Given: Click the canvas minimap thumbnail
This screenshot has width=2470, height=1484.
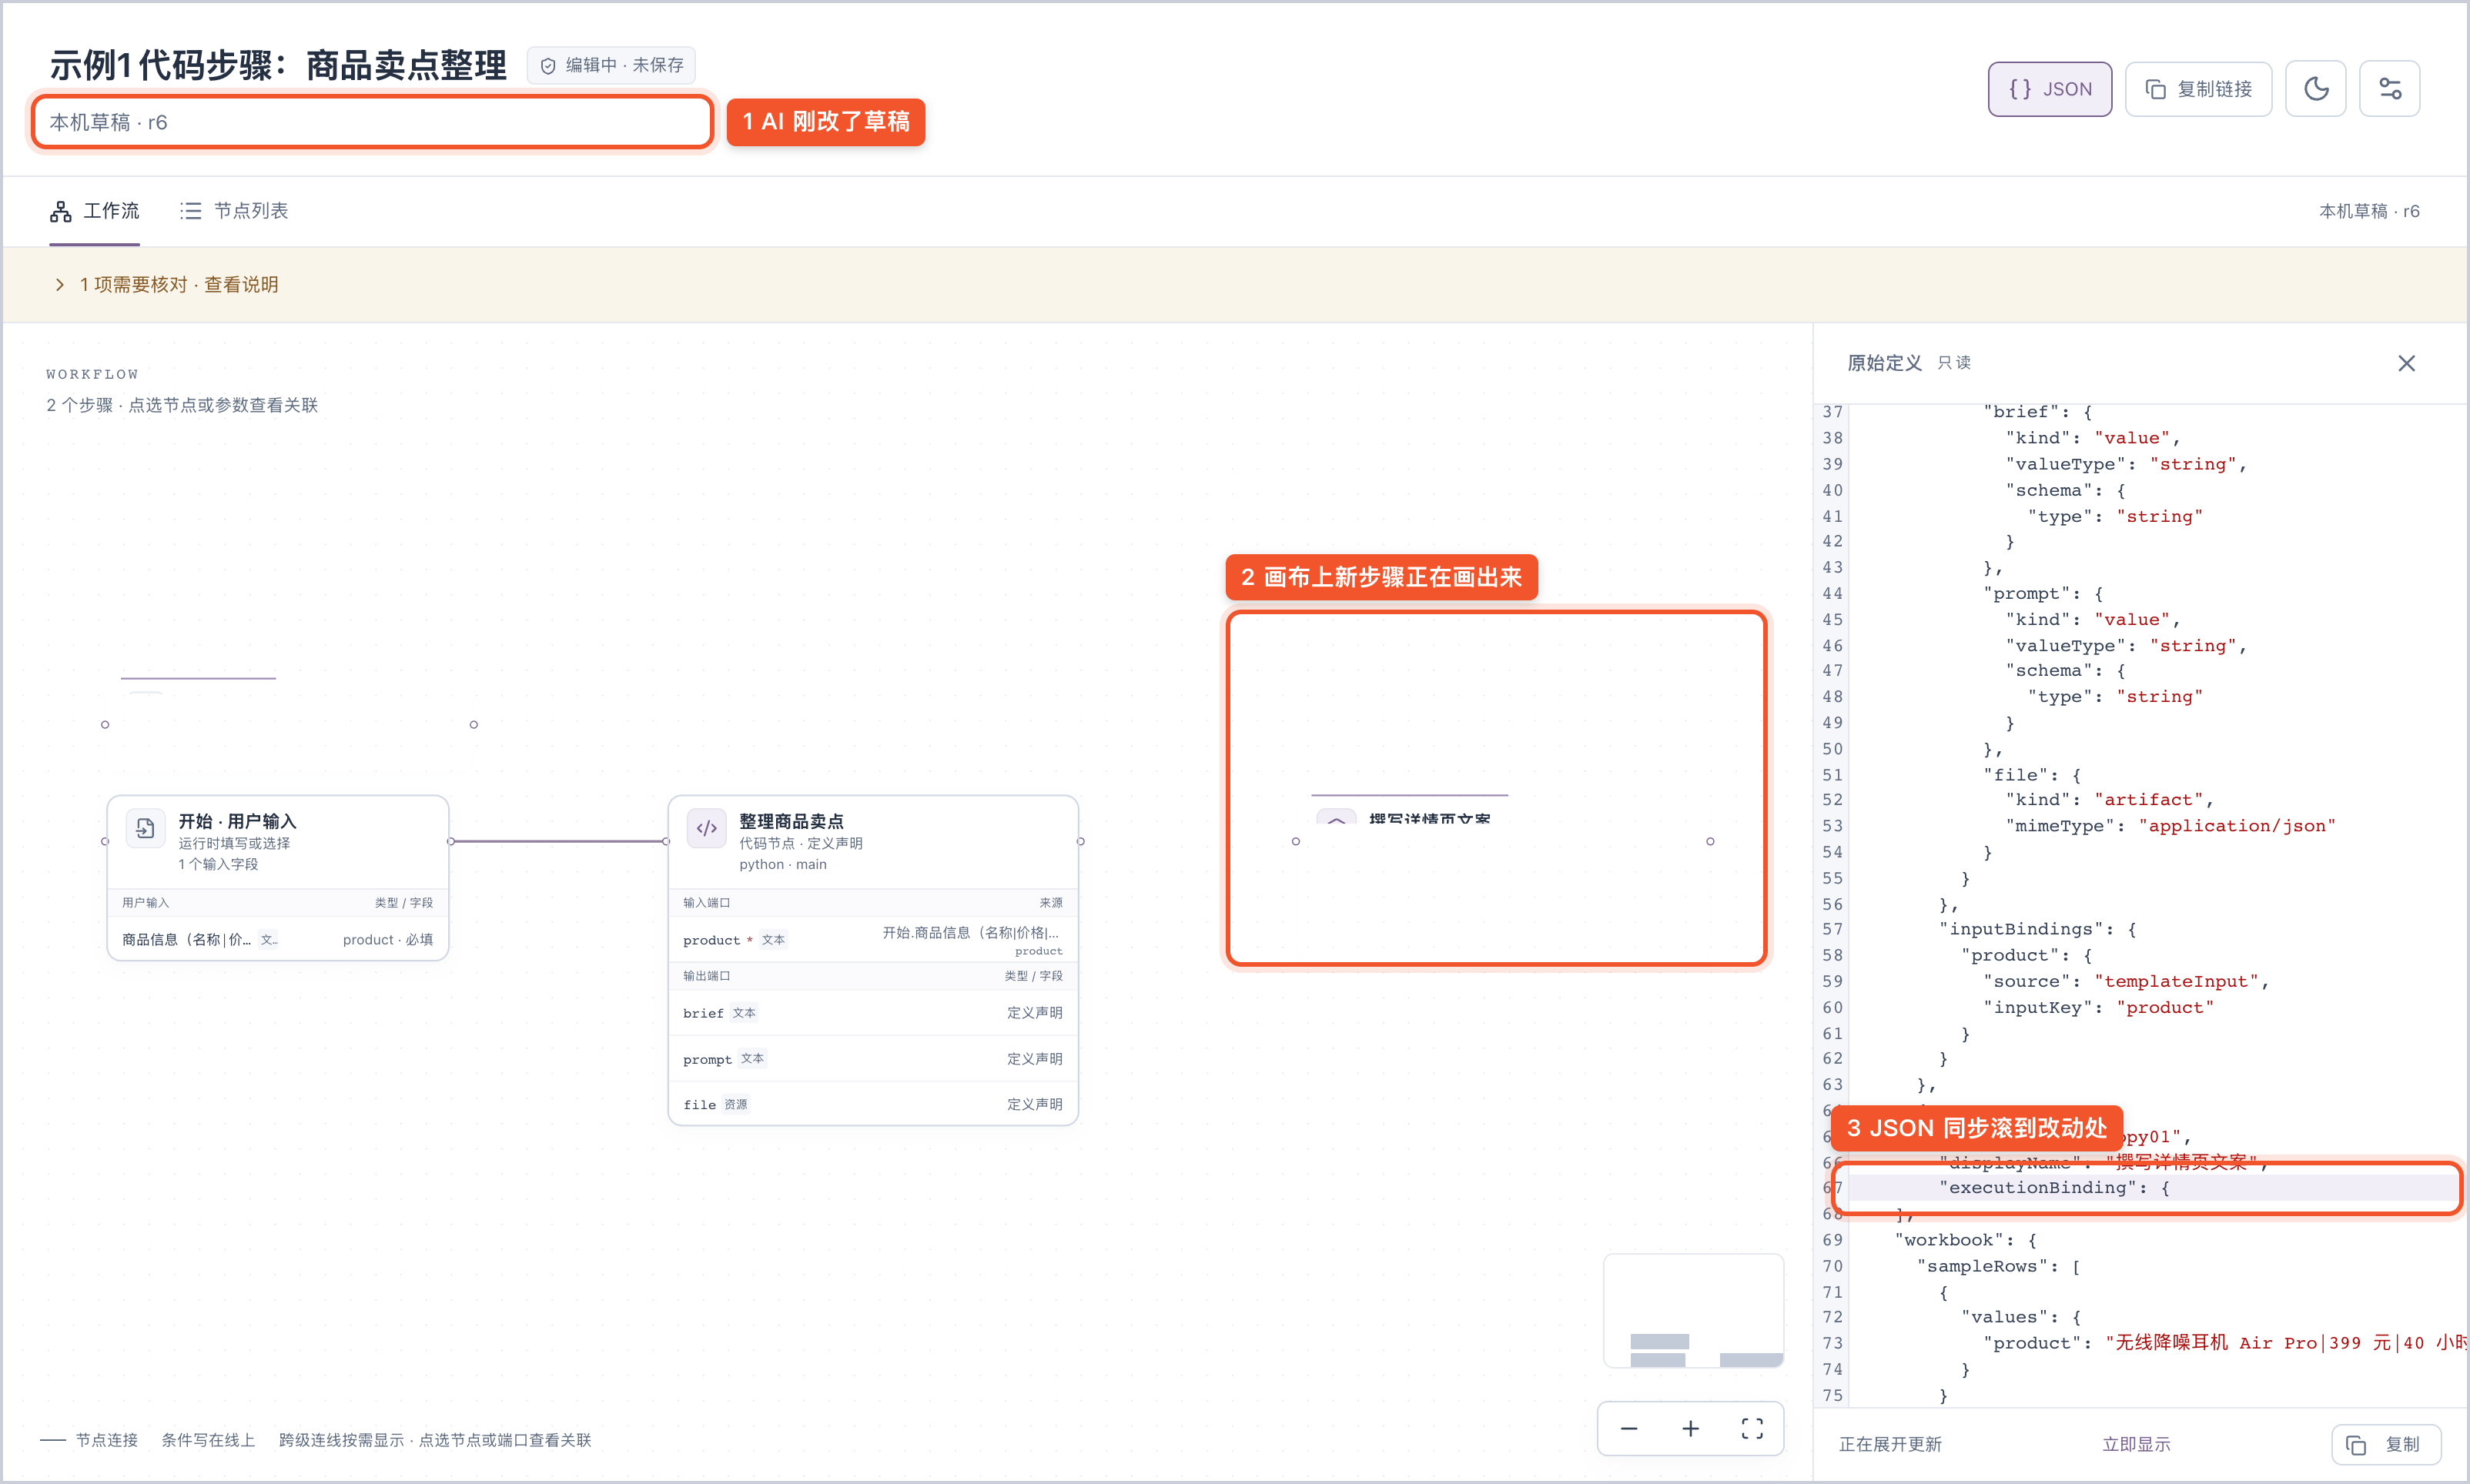Looking at the screenshot, I should [x=1693, y=1311].
